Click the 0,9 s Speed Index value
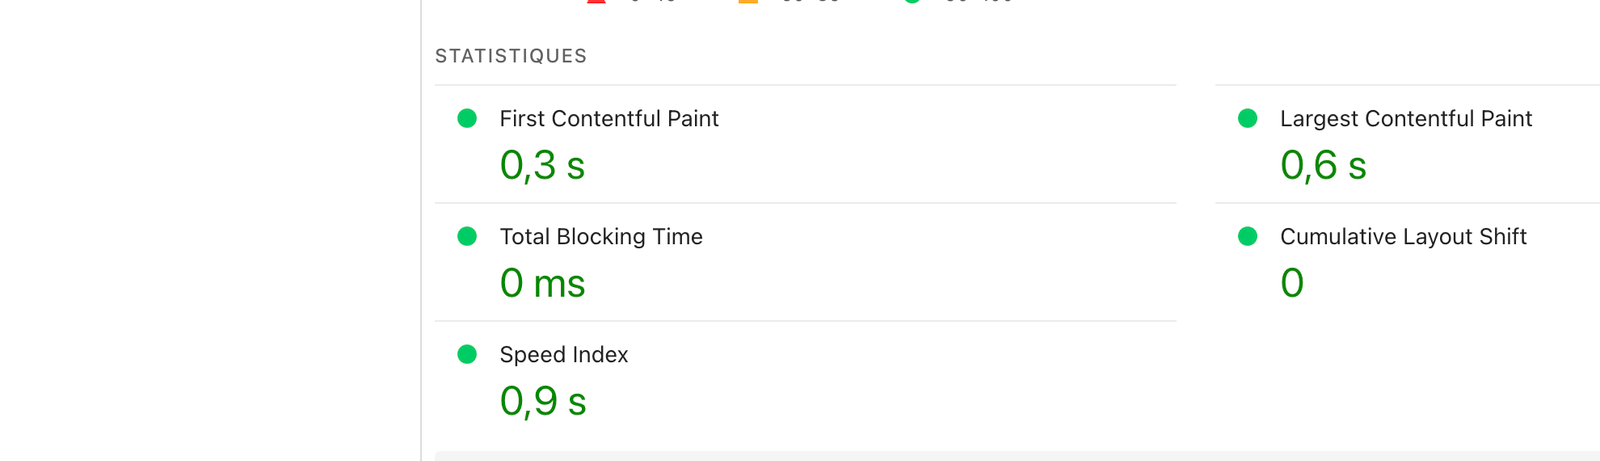Image resolution: width=1600 pixels, height=461 pixels. pyautogui.click(x=543, y=402)
